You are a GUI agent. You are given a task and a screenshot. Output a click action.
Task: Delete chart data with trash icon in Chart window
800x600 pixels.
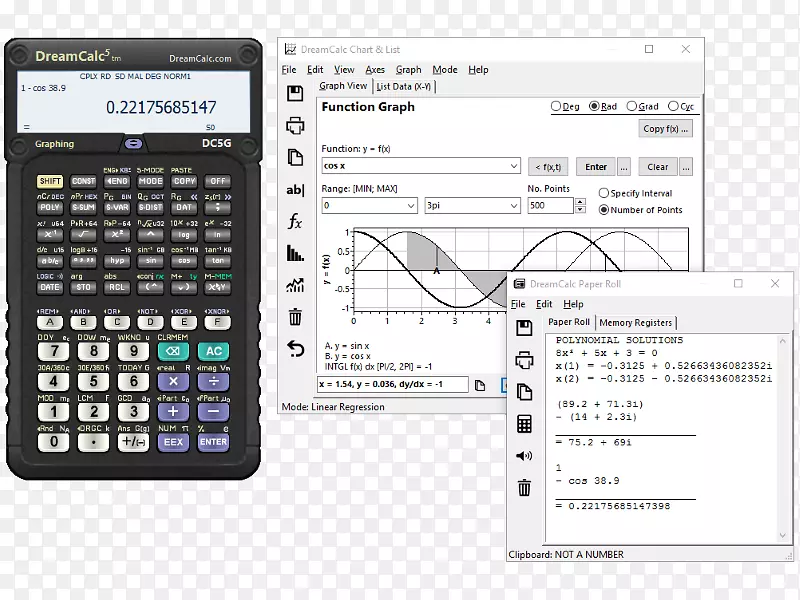[295, 317]
